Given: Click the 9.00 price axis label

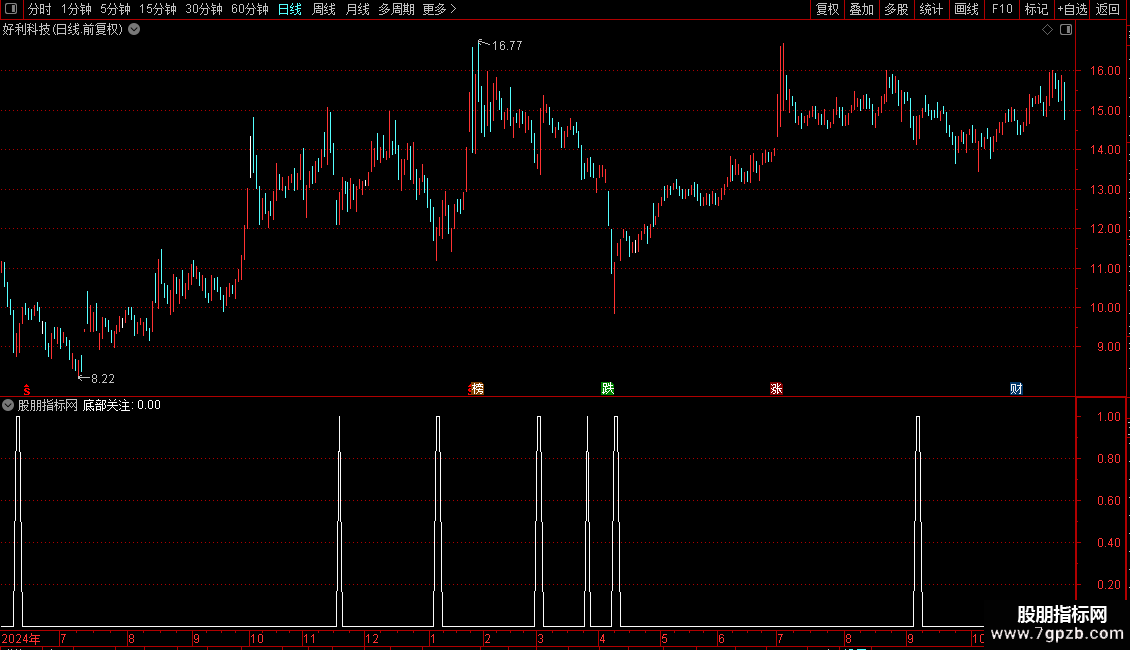Looking at the screenshot, I should tap(1108, 347).
